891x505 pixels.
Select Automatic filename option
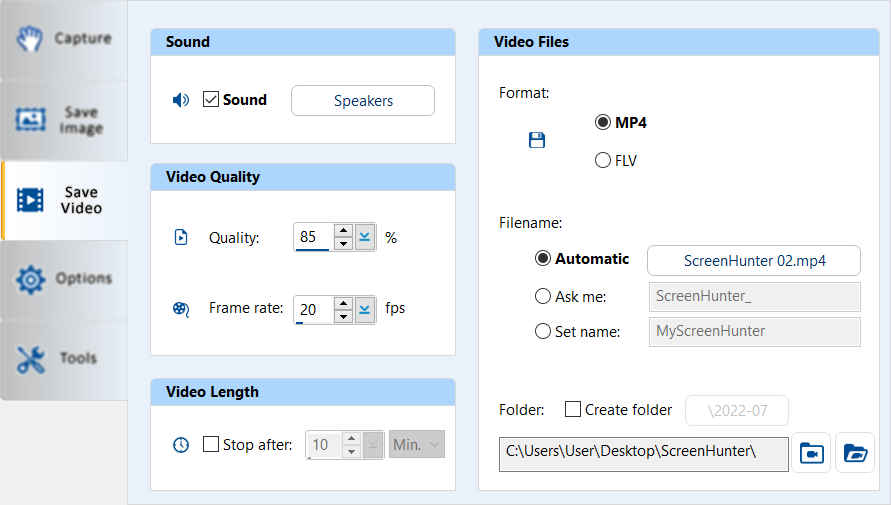[x=543, y=258]
